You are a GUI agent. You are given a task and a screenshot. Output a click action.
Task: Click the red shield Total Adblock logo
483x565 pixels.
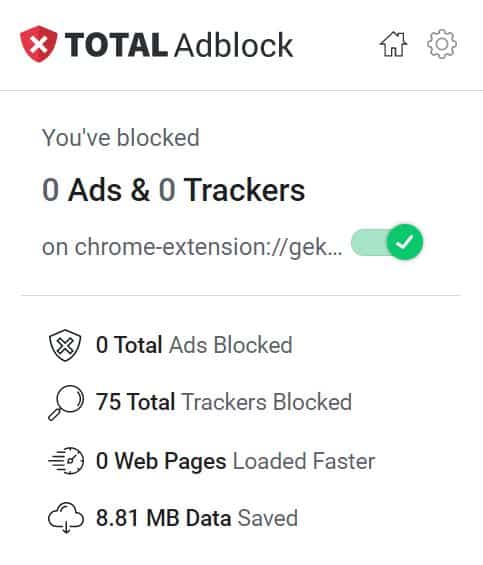[x=39, y=44]
